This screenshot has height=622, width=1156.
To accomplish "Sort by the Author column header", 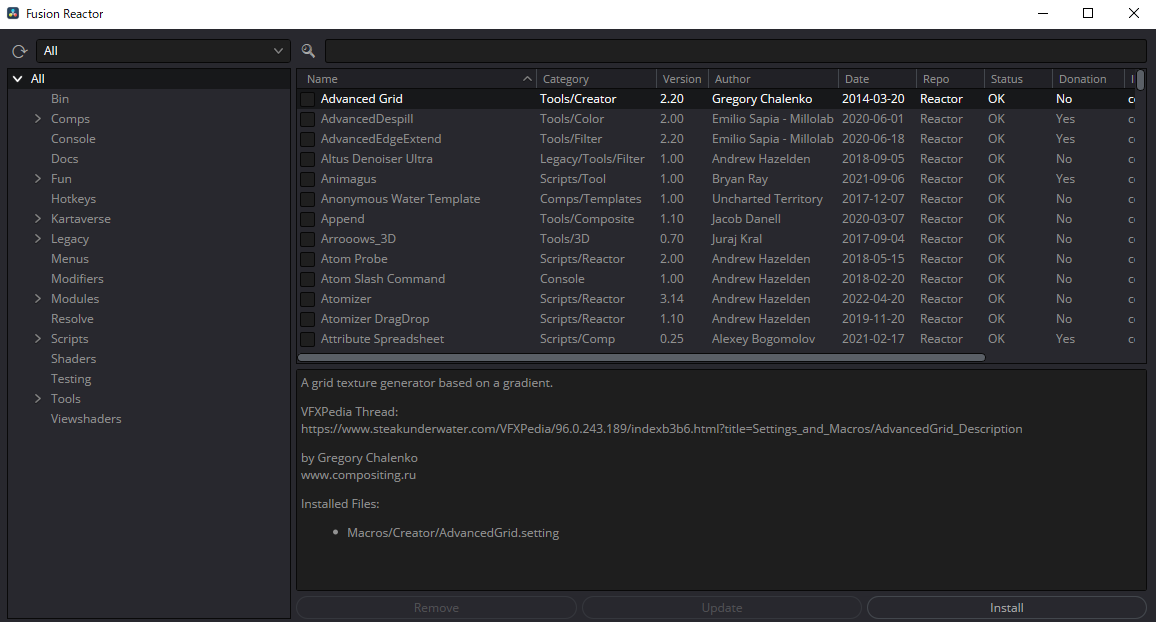I will click(x=773, y=79).
